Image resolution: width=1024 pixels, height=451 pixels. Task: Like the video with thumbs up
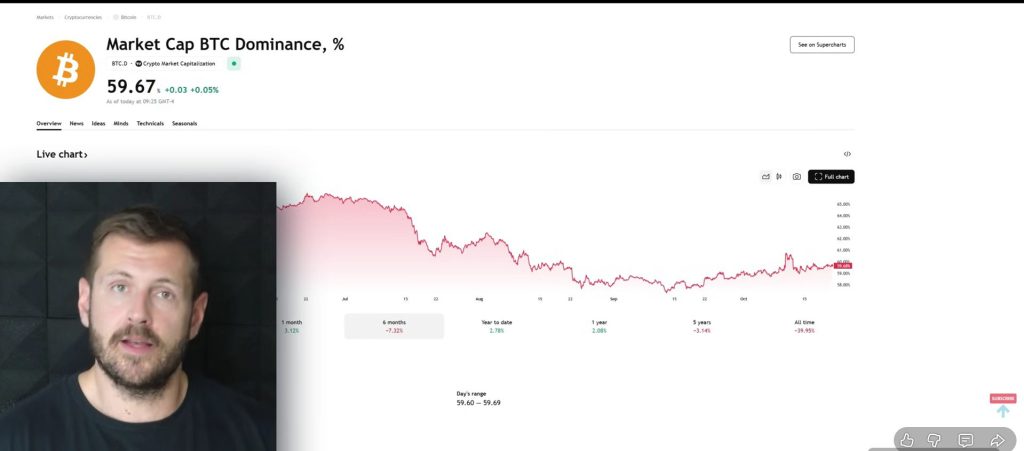pyautogui.click(x=907, y=440)
